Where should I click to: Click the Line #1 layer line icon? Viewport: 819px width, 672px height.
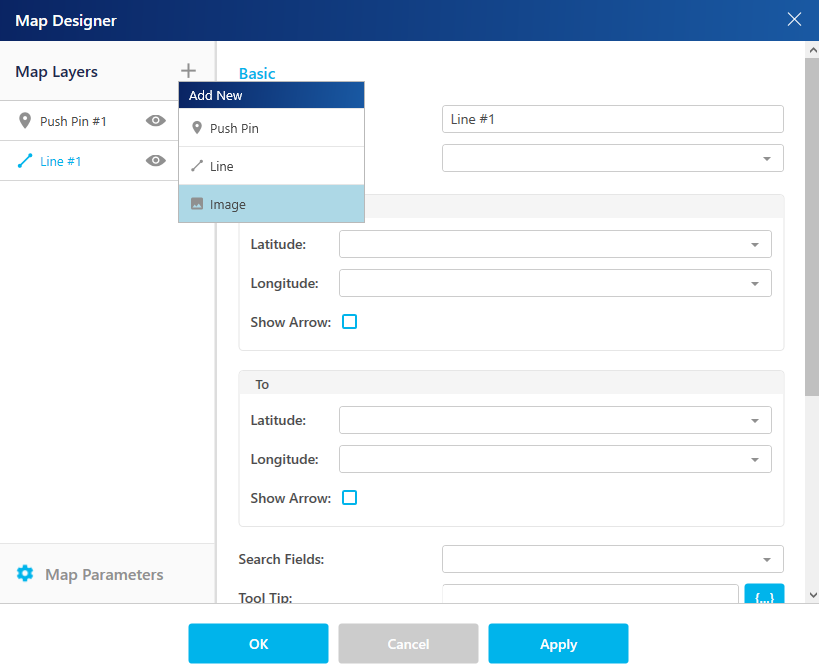[x=25, y=161]
